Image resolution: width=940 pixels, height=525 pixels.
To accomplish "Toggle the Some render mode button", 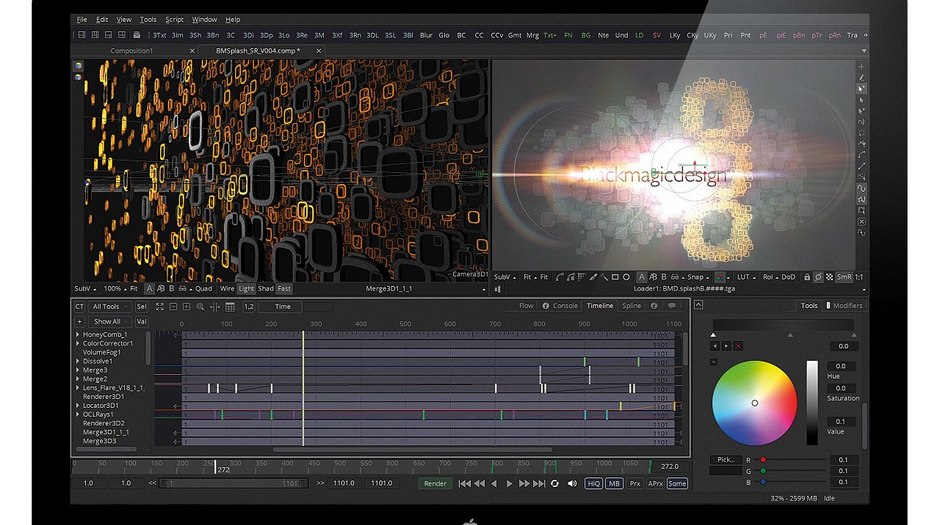I will 677,484.
